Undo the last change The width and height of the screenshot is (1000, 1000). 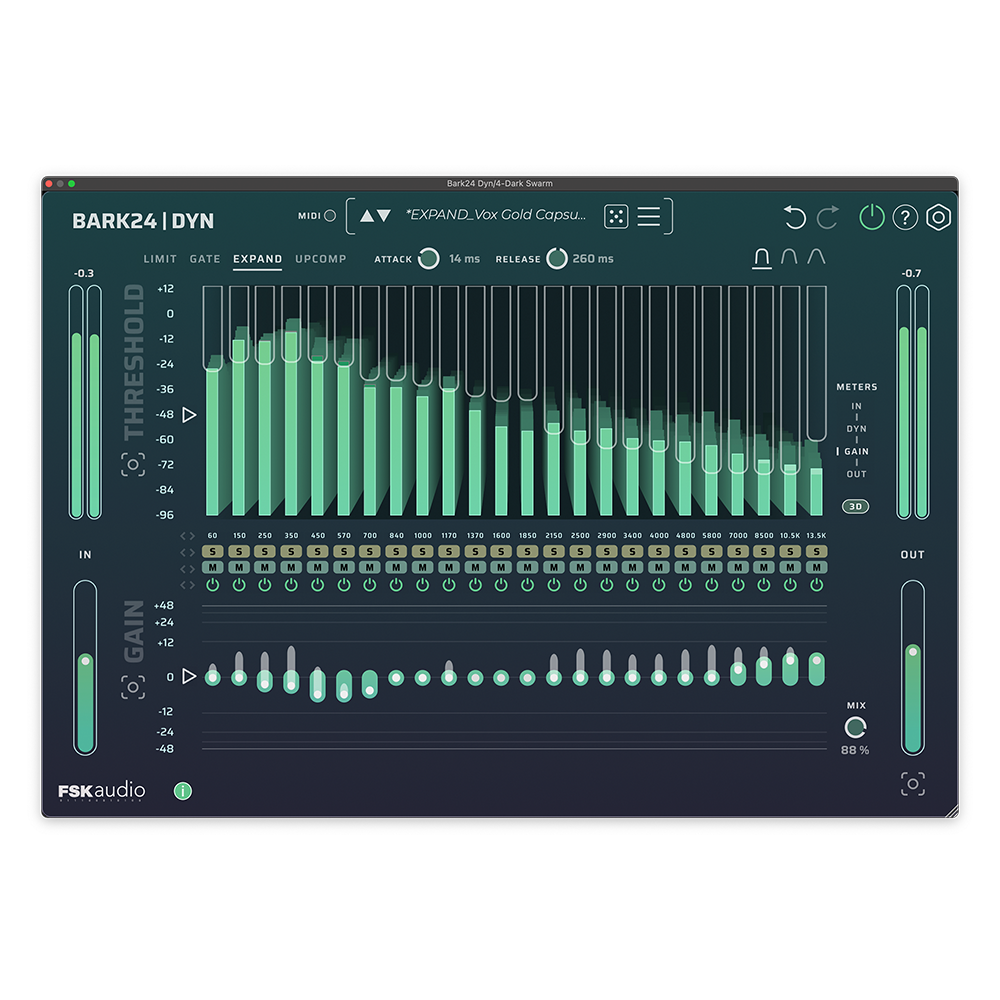point(795,217)
